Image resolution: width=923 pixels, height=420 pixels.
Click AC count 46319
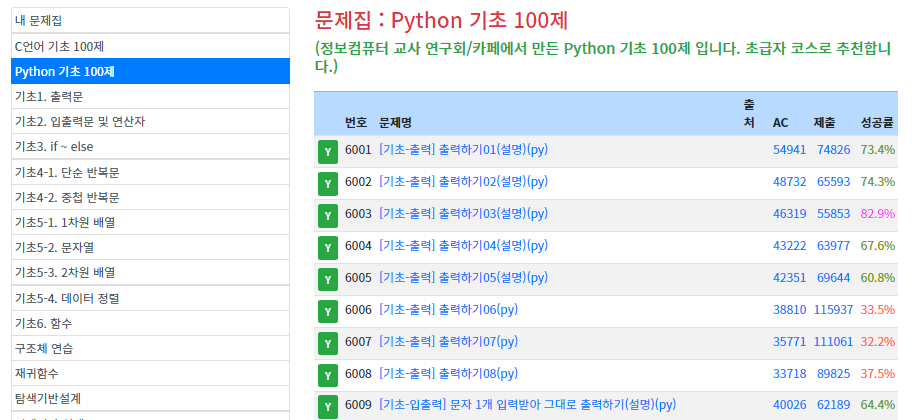[x=789, y=213]
